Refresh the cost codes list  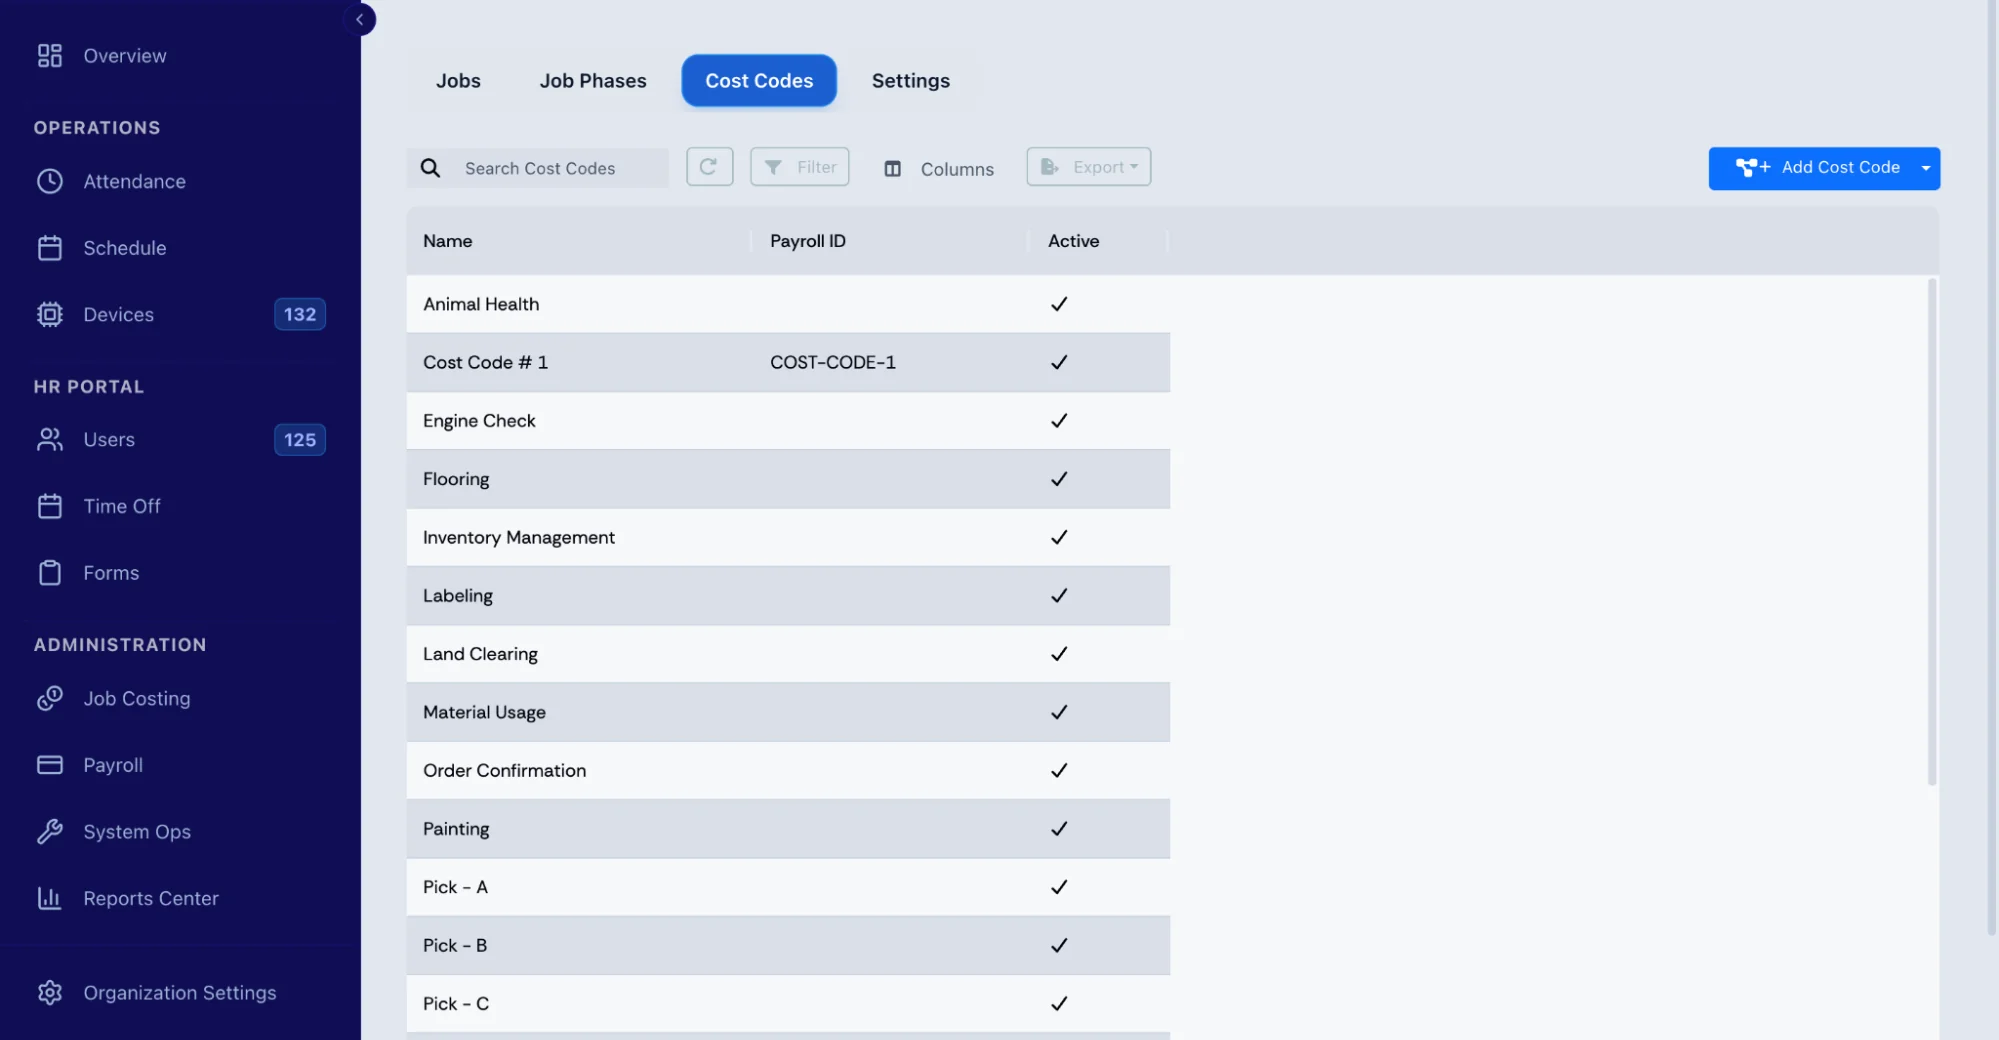710,167
